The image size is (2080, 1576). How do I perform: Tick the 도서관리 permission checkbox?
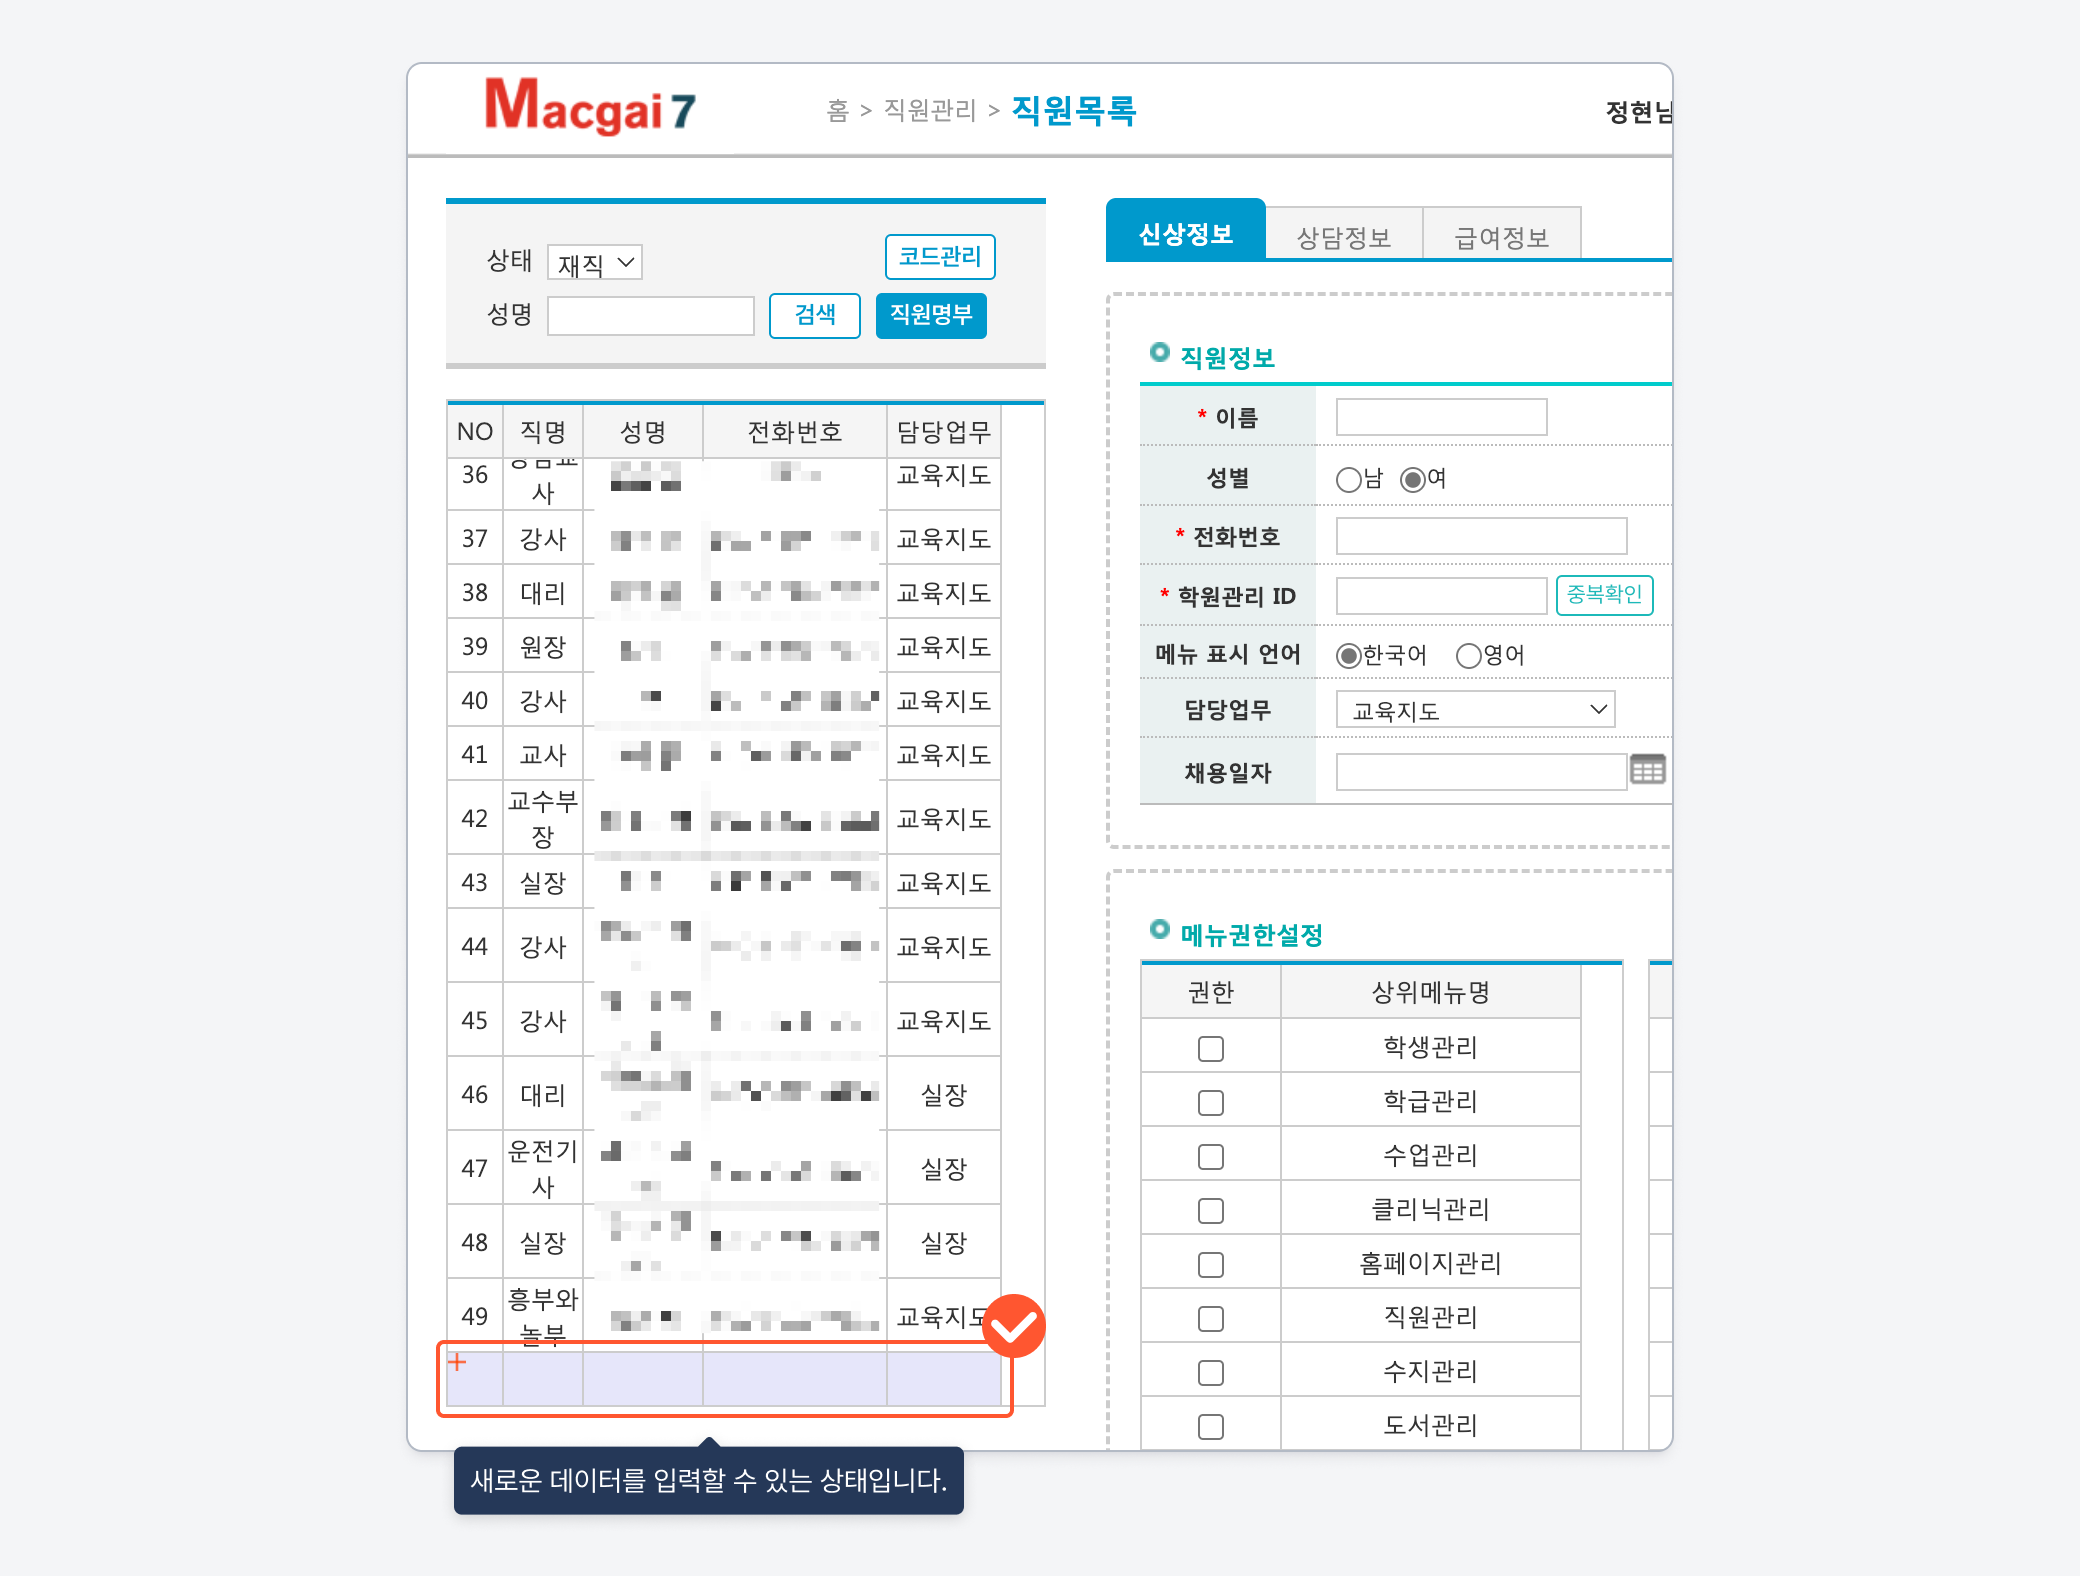coord(1210,1426)
